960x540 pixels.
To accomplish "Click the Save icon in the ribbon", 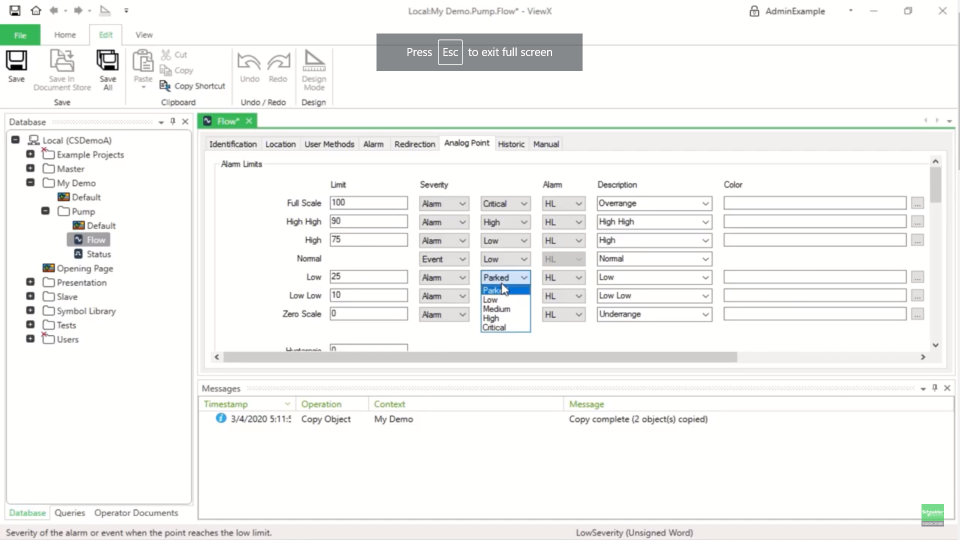I will (17, 61).
